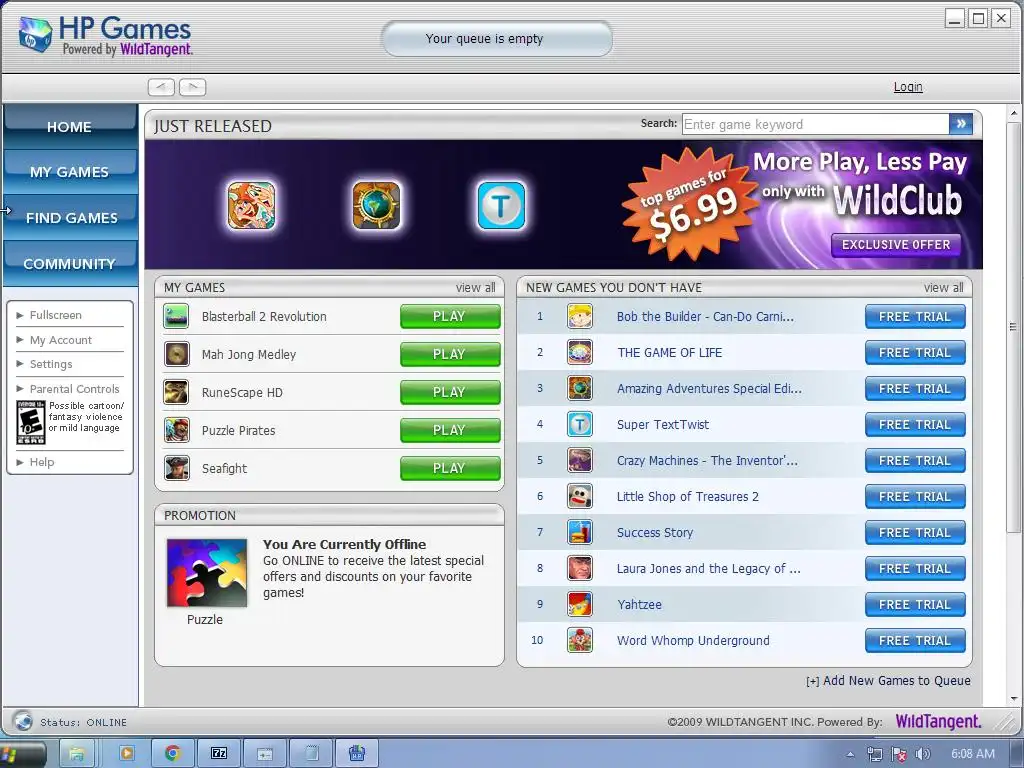Go back with the left arrow button
Image resolution: width=1024 pixels, height=768 pixels.
161,87
